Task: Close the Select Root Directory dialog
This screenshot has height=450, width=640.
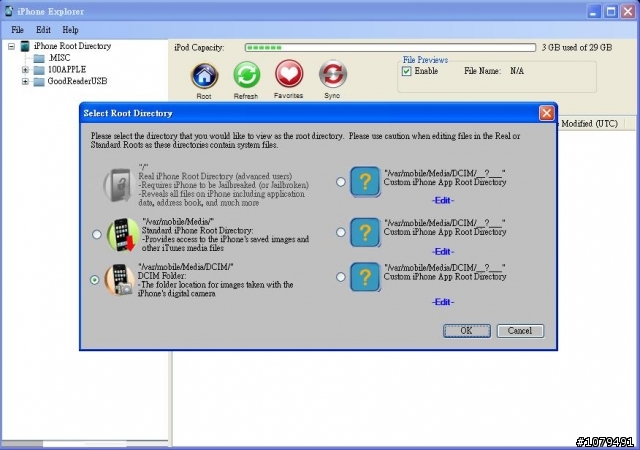Action: point(547,113)
